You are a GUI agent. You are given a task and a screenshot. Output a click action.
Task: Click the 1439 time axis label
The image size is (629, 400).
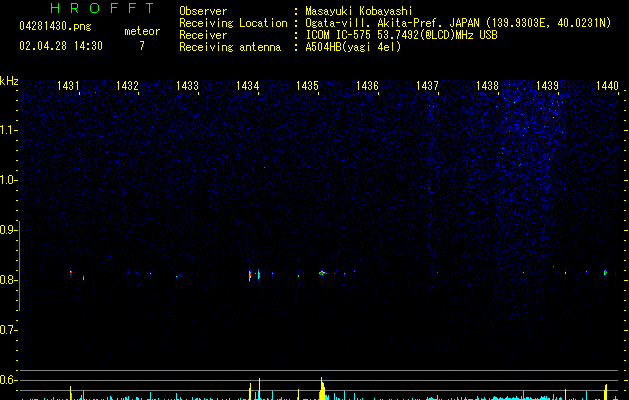click(x=547, y=86)
